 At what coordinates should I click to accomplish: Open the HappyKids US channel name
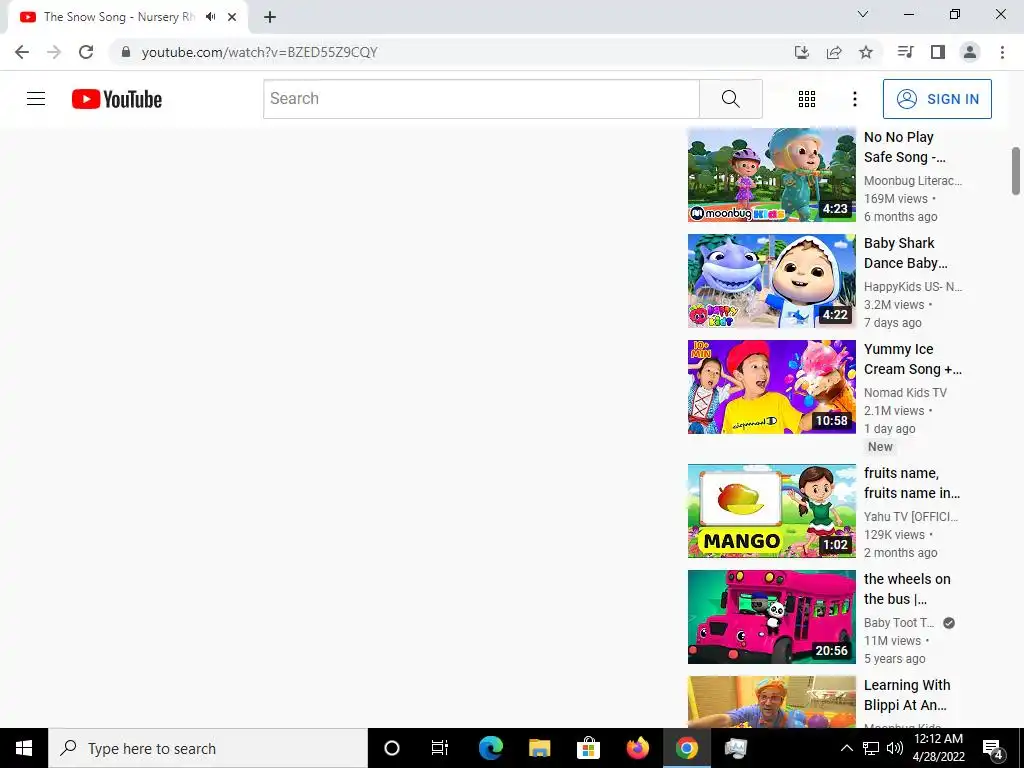pyautogui.click(x=913, y=287)
